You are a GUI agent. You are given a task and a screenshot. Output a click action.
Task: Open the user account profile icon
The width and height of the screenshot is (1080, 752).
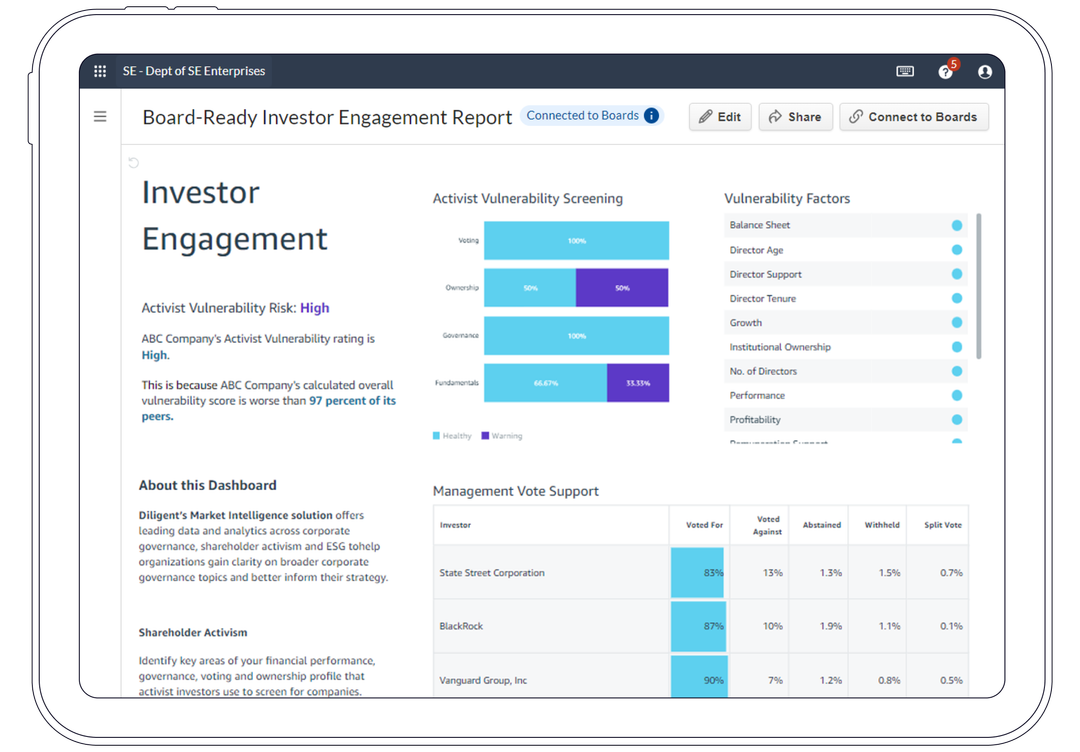click(985, 71)
